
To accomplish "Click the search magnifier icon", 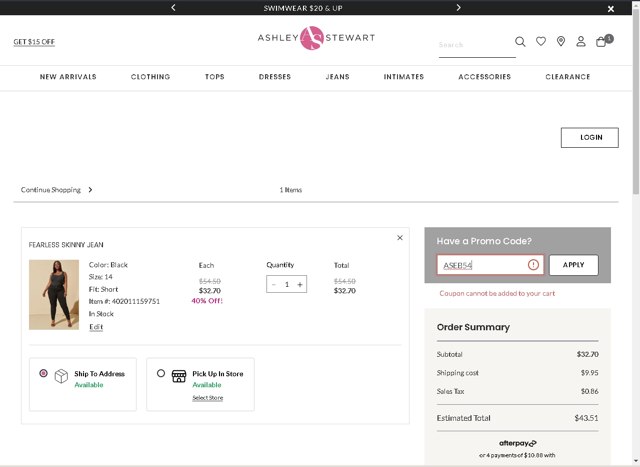I will point(520,41).
